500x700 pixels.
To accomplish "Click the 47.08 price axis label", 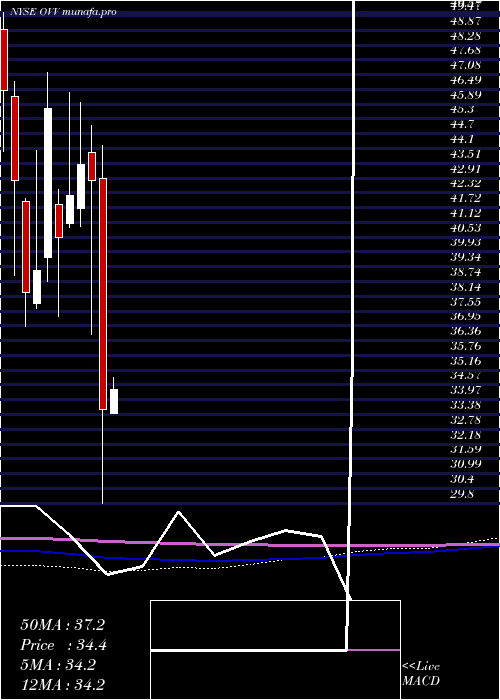I will [466, 65].
